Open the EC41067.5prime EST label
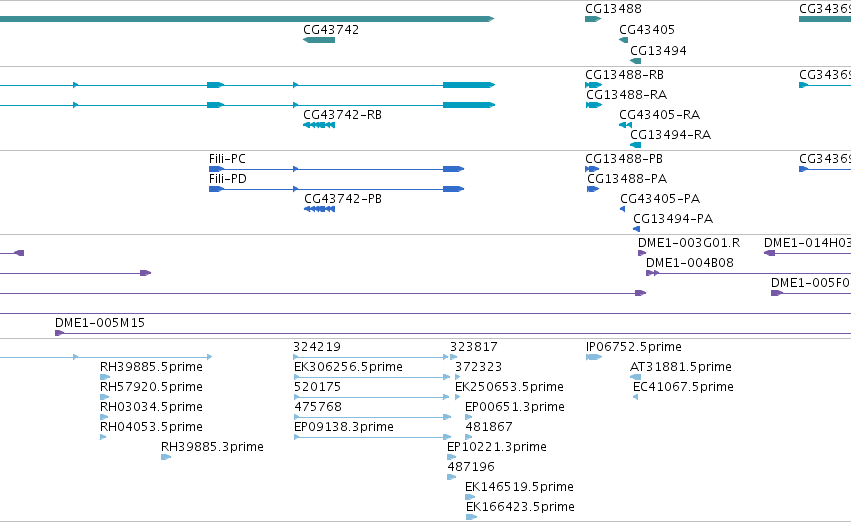Viewport: 851px width, 522px height. [683, 387]
